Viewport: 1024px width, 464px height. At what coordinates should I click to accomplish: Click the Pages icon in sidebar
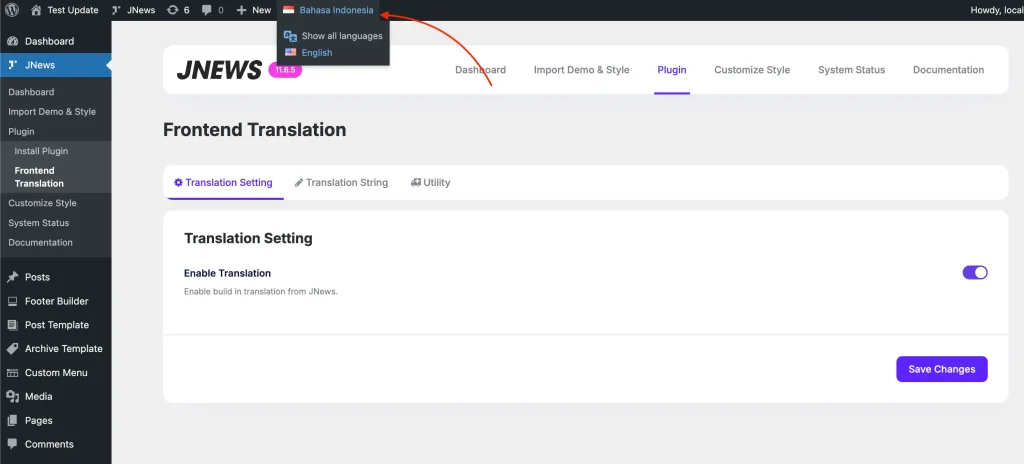click(x=12, y=421)
